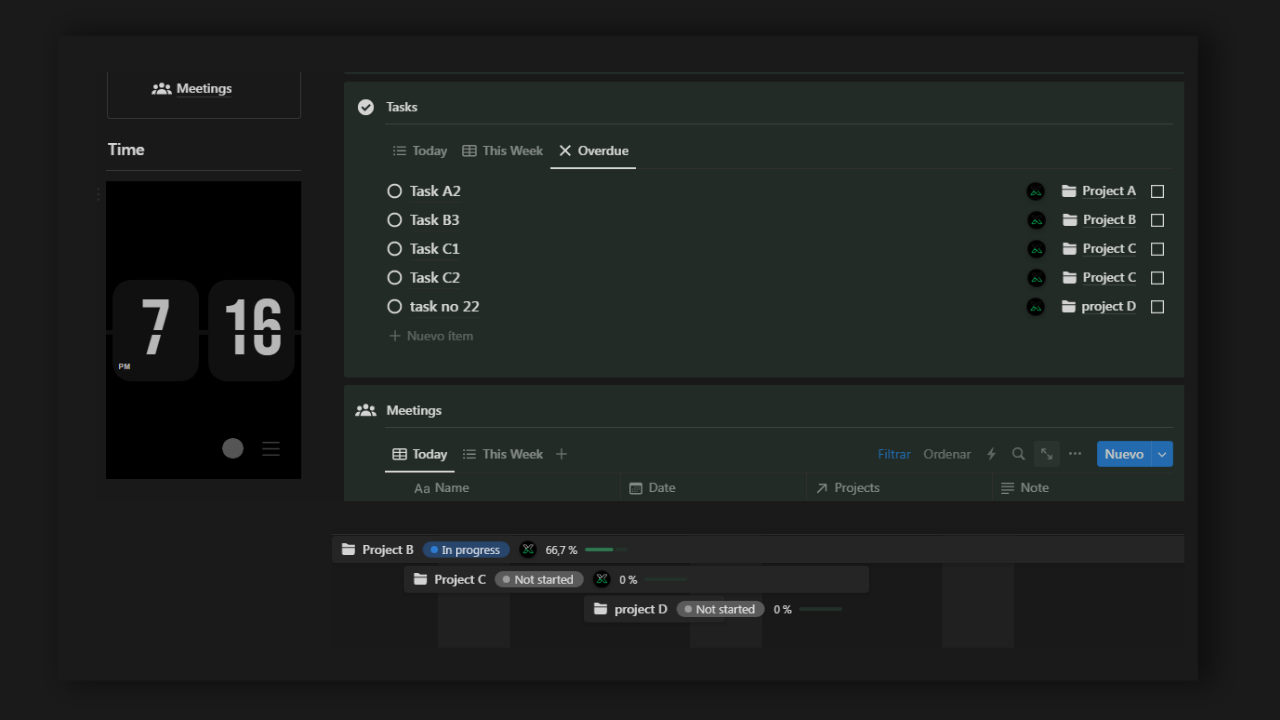Image resolution: width=1280 pixels, height=720 pixels.
Task: Open the dropdown arrow beside Nuevo
Action: coord(1162,454)
